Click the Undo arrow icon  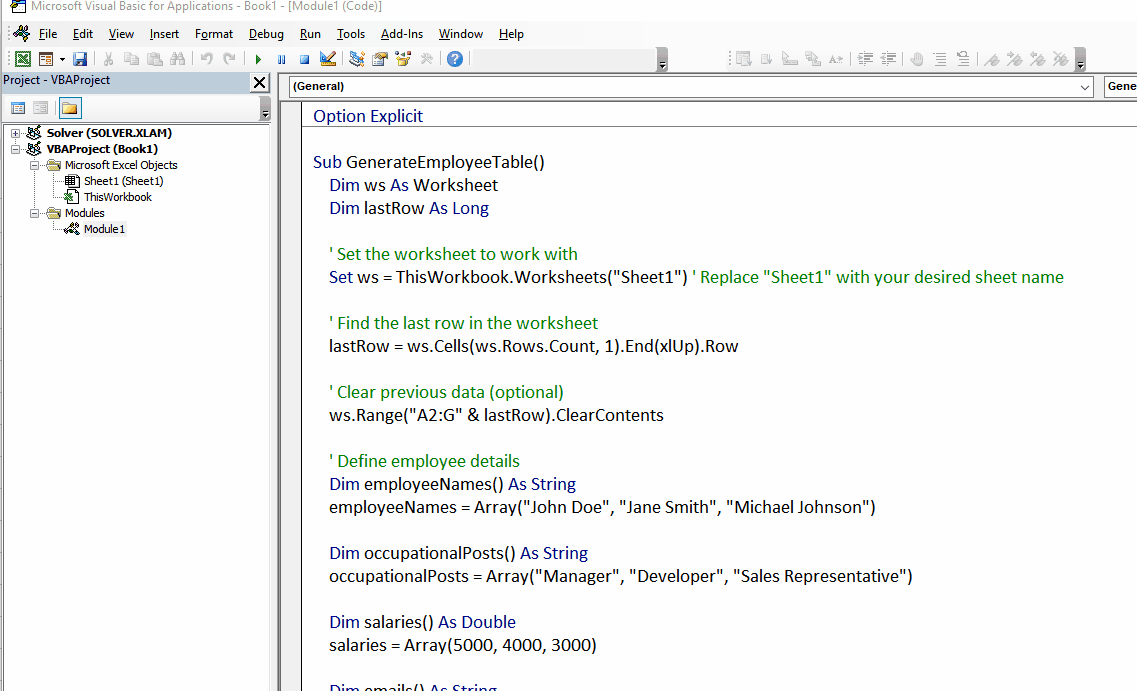pyautogui.click(x=207, y=59)
